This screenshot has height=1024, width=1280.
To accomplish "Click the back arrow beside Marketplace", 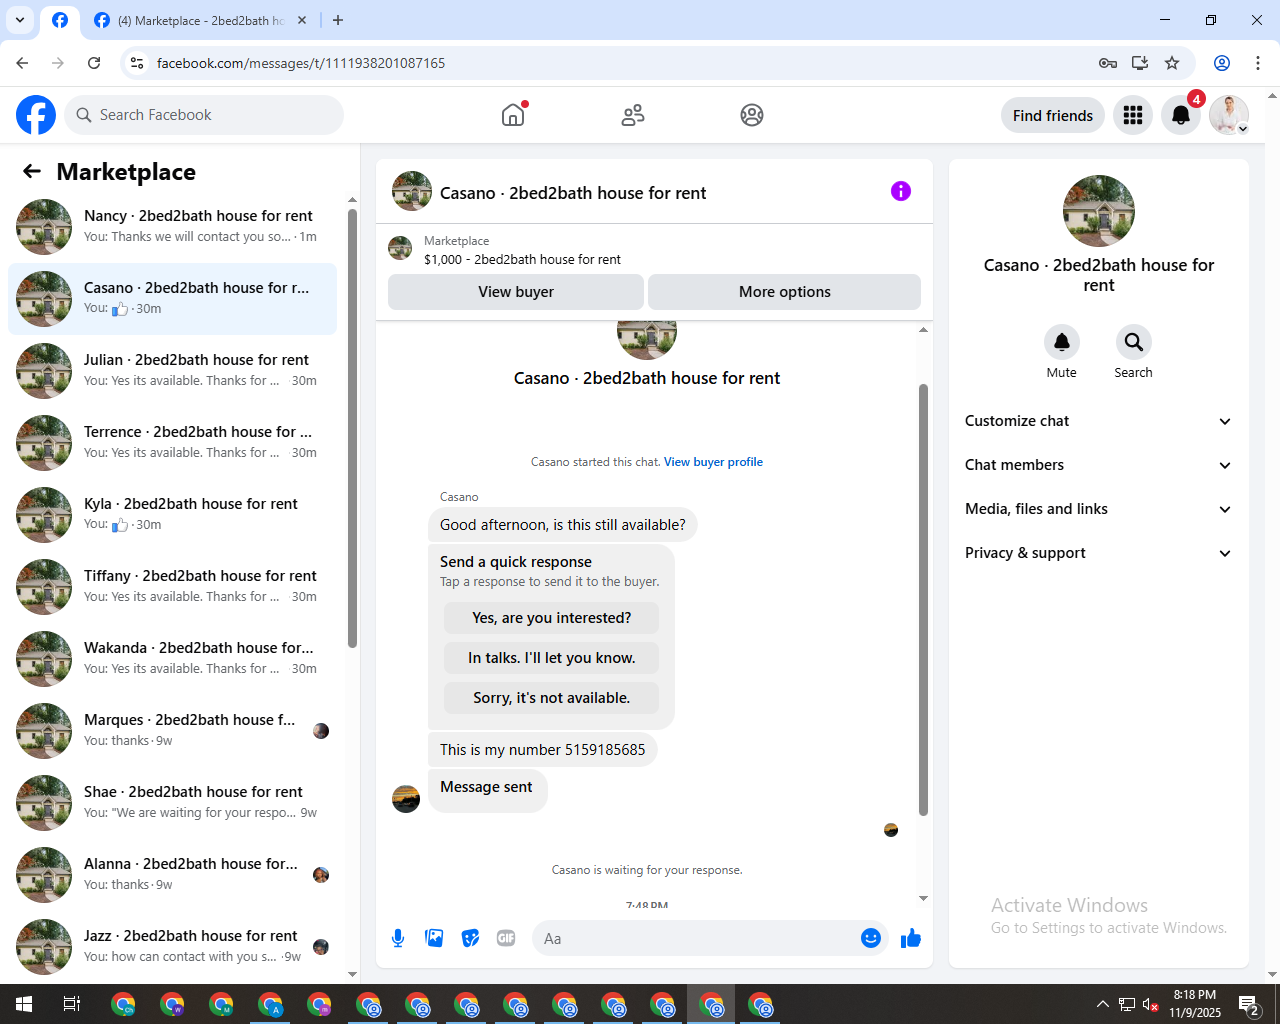I will pos(32,171).
